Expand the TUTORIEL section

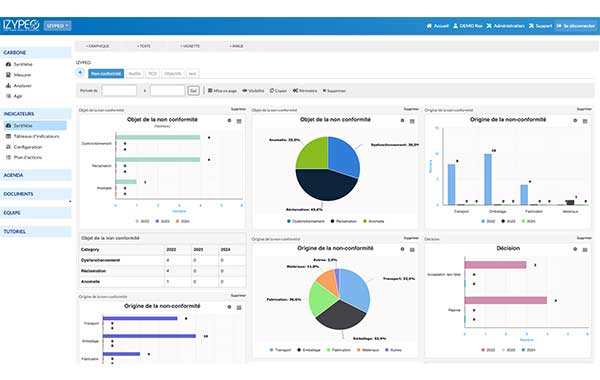[36, 232]
